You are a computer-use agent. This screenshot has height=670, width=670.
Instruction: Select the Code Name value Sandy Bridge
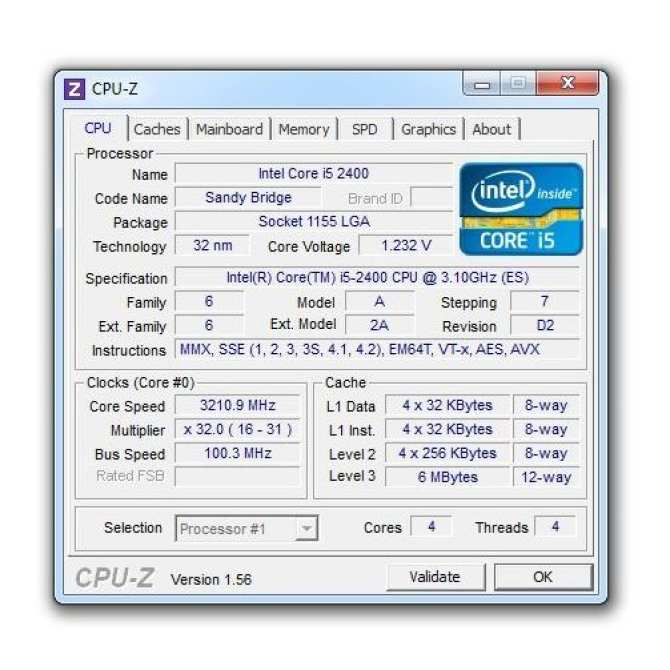pyautogui.click(x=248, y=197)
